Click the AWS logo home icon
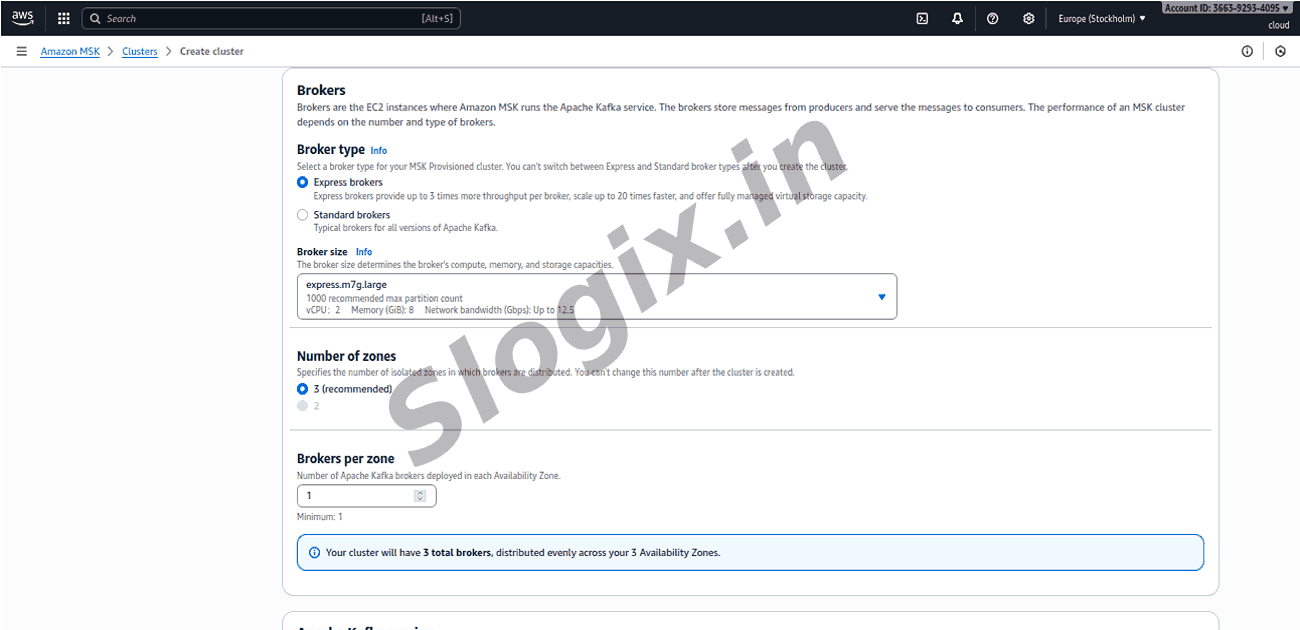The height and width of the screenshot is (630, 1300). click(x=22, y=17)
